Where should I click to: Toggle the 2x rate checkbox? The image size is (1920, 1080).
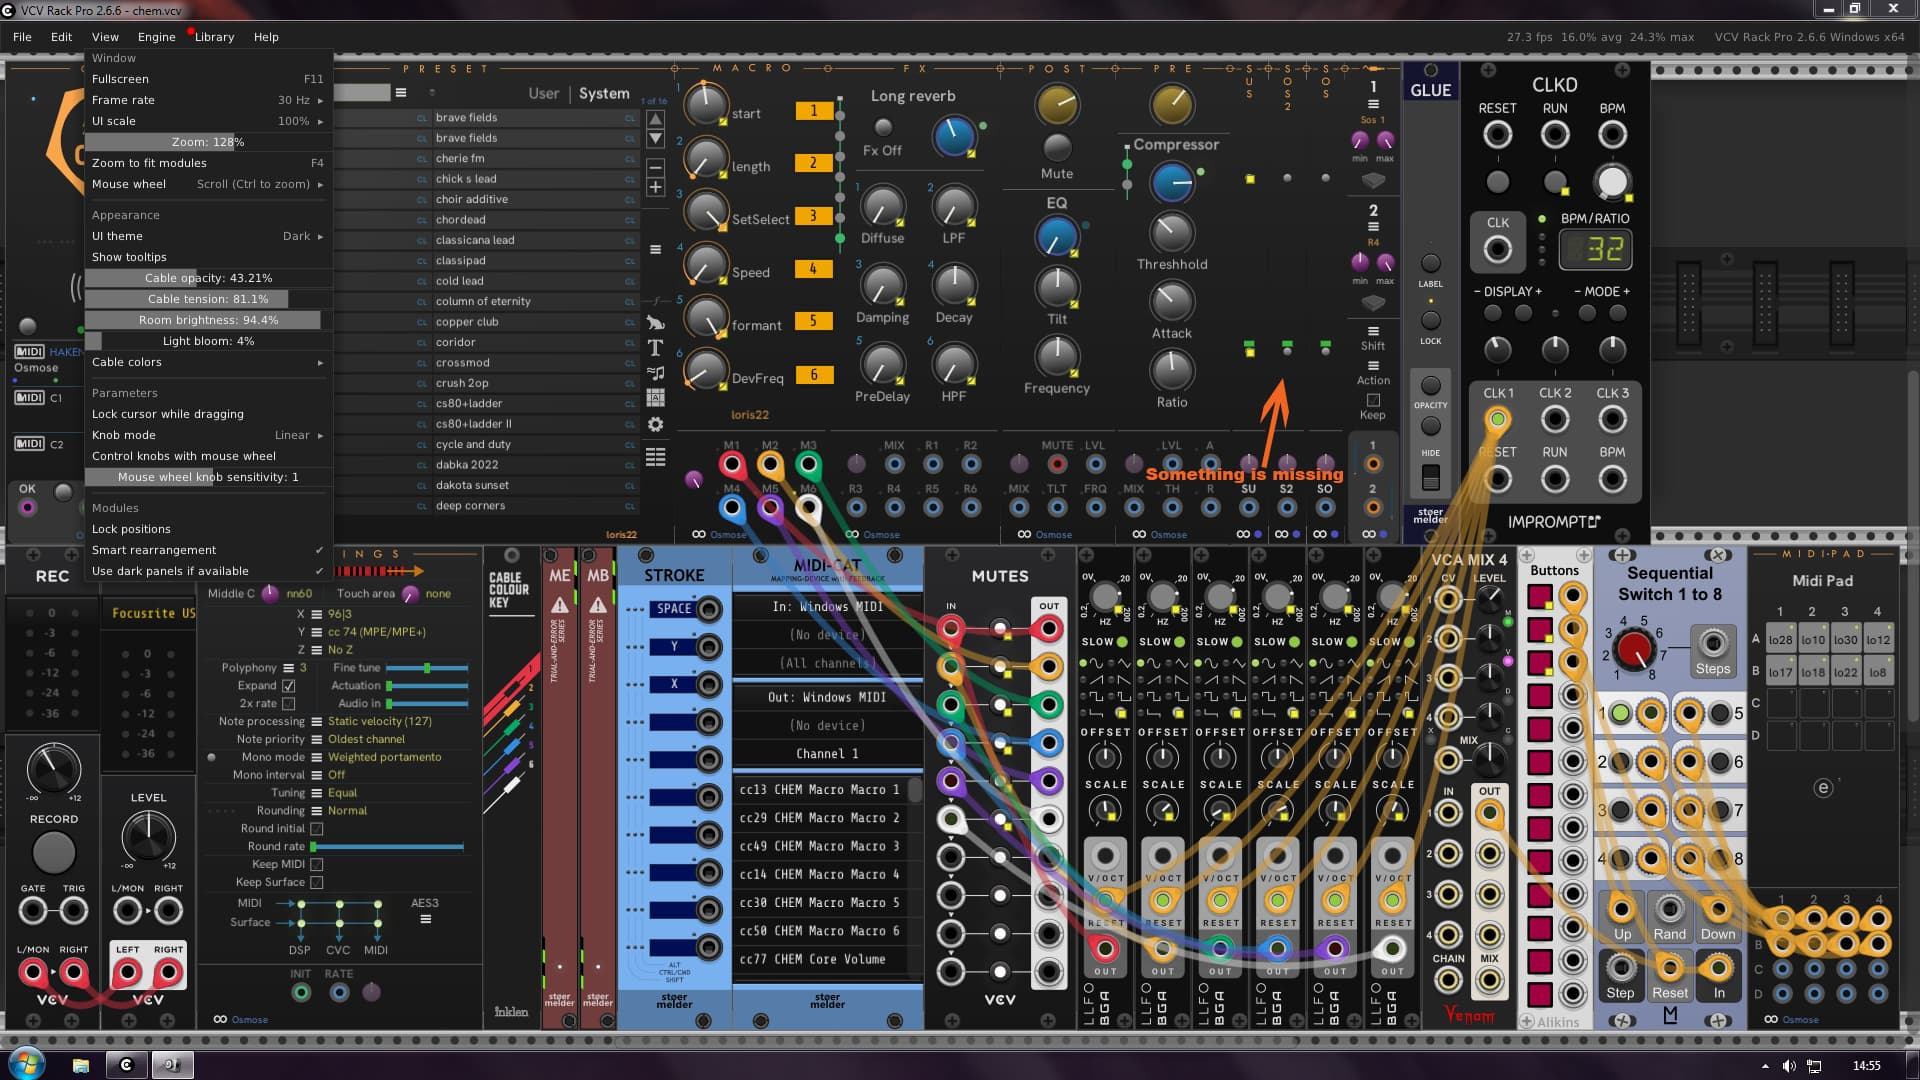tap(289, 704)
